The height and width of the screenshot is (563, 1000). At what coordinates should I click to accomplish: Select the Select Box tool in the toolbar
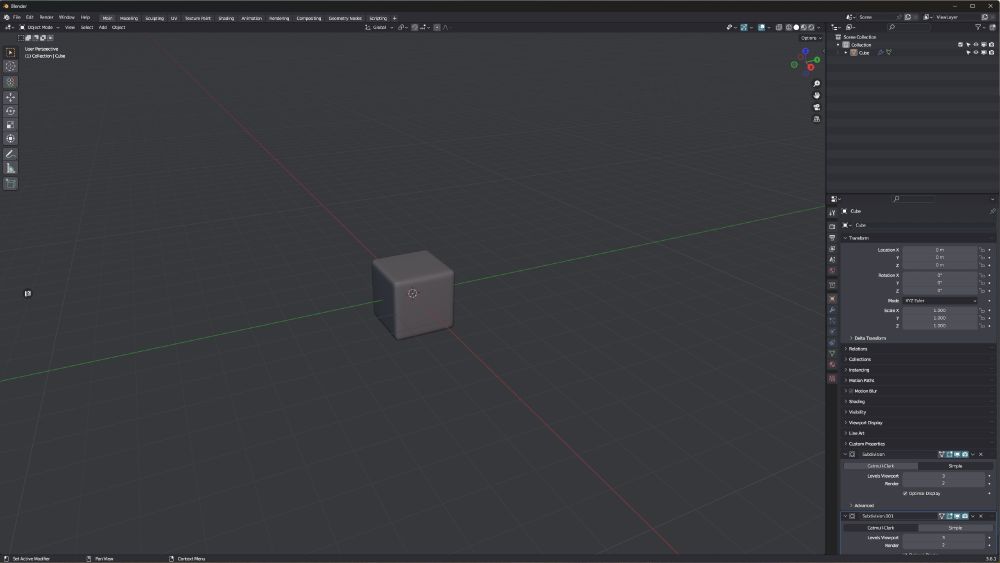(x=10, y=52)
